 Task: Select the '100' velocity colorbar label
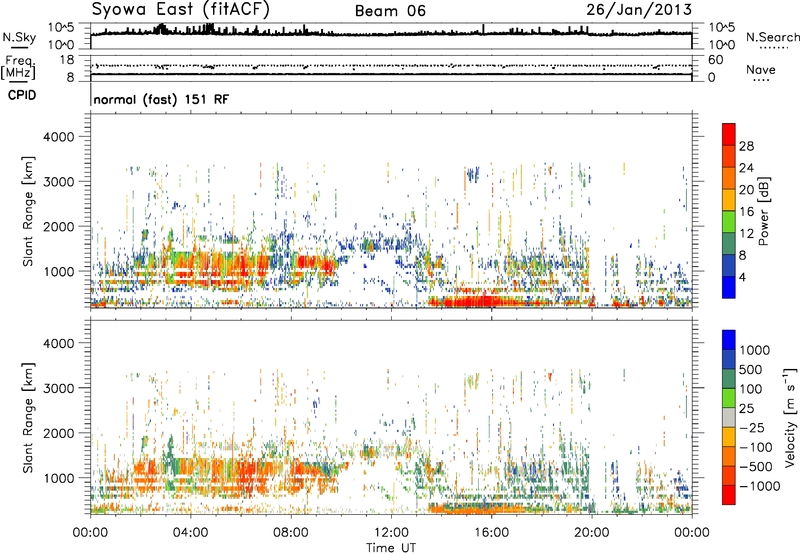(751, 389)
